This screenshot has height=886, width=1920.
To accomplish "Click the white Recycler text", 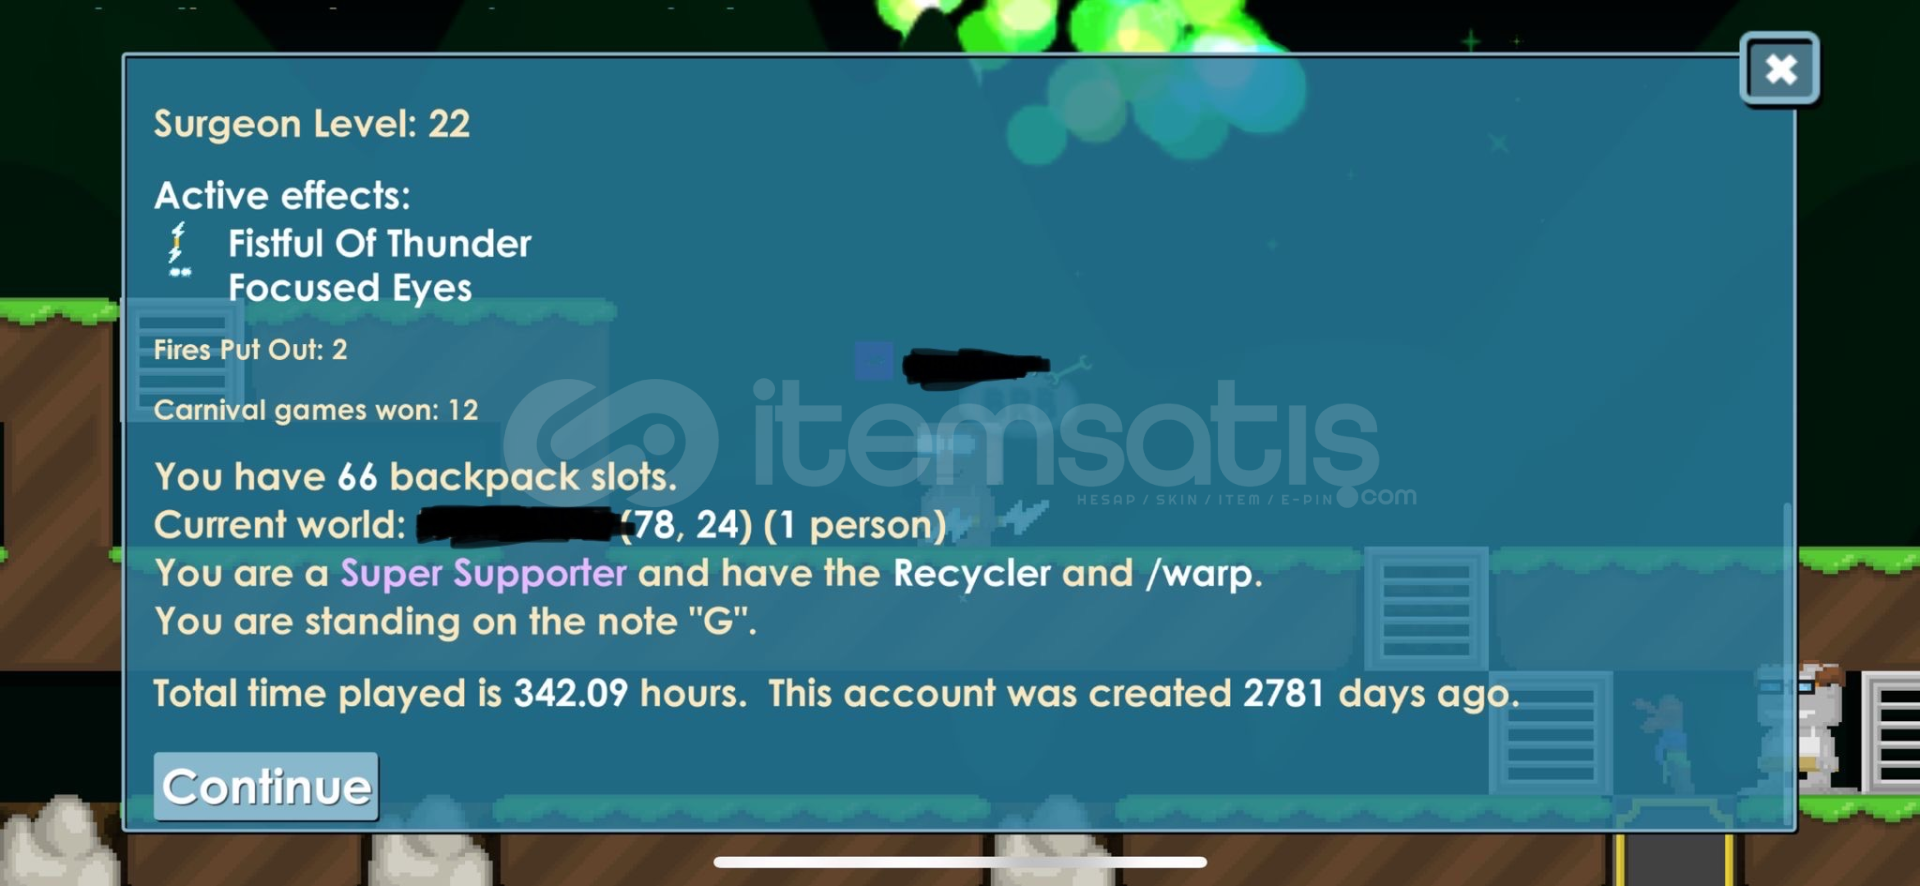I will pyautogui.click(x=972, y=574).
